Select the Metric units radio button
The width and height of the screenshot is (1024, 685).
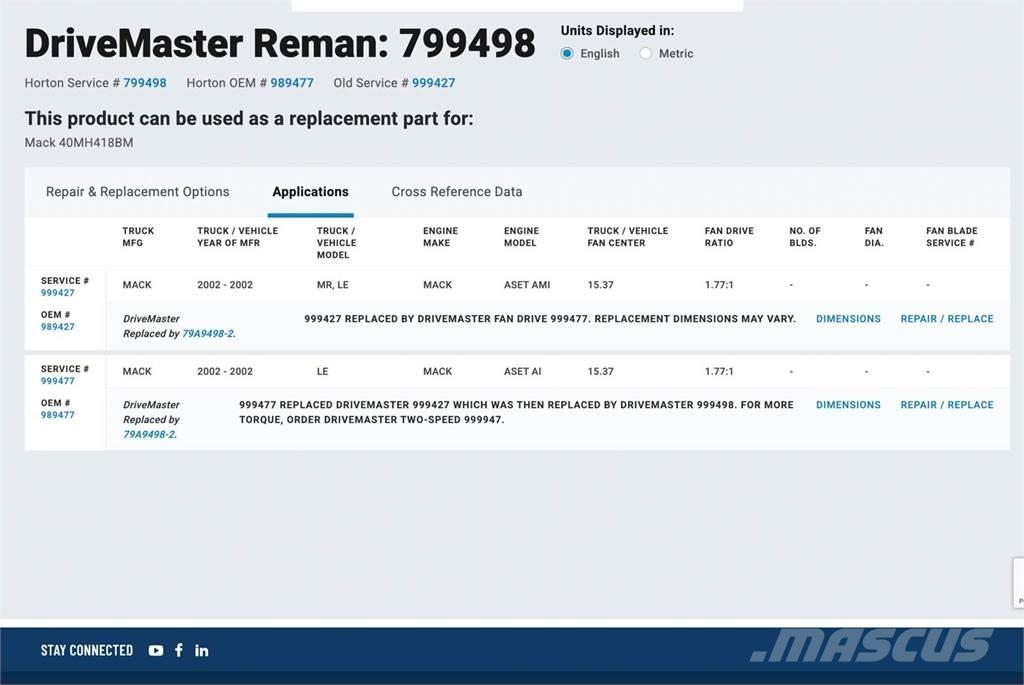tap(646, 54)
